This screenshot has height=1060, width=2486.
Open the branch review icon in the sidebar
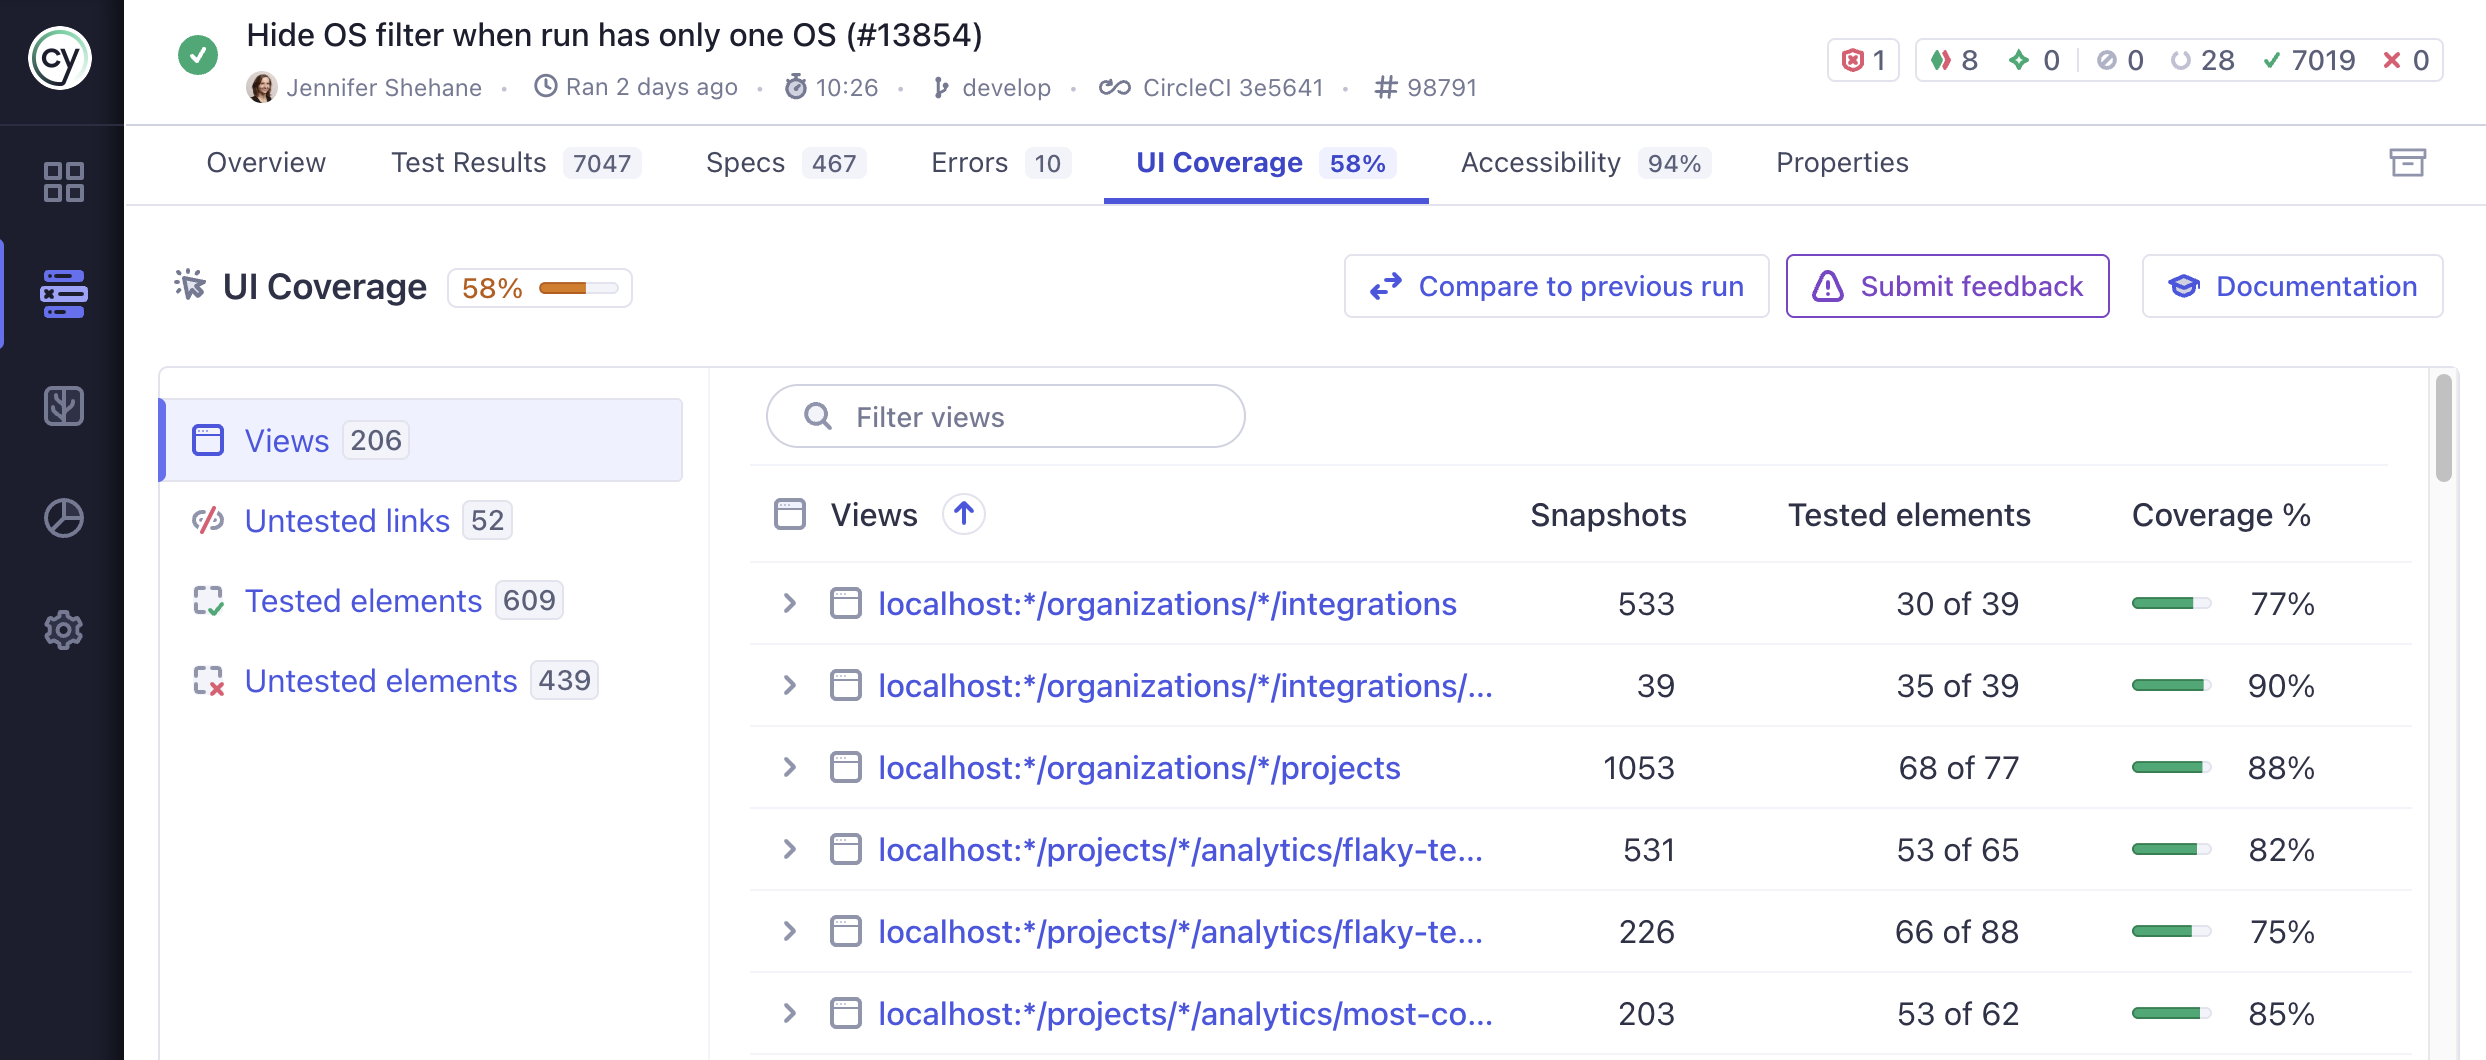(63, 406)
